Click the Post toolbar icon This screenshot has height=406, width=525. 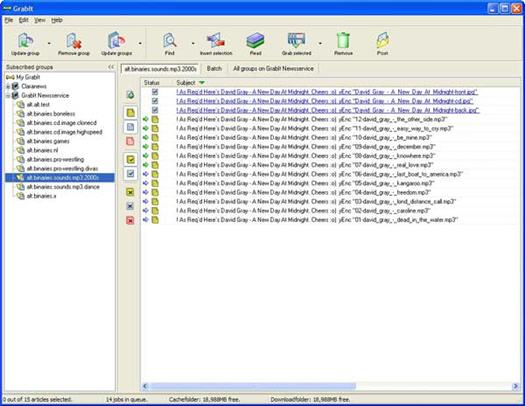[382, 41]
